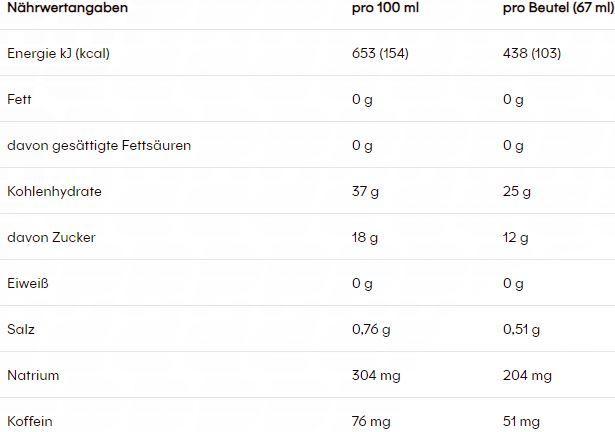615x432 pixels.
Task: Select the 304 mg sodium value
Action: point(376,375)
